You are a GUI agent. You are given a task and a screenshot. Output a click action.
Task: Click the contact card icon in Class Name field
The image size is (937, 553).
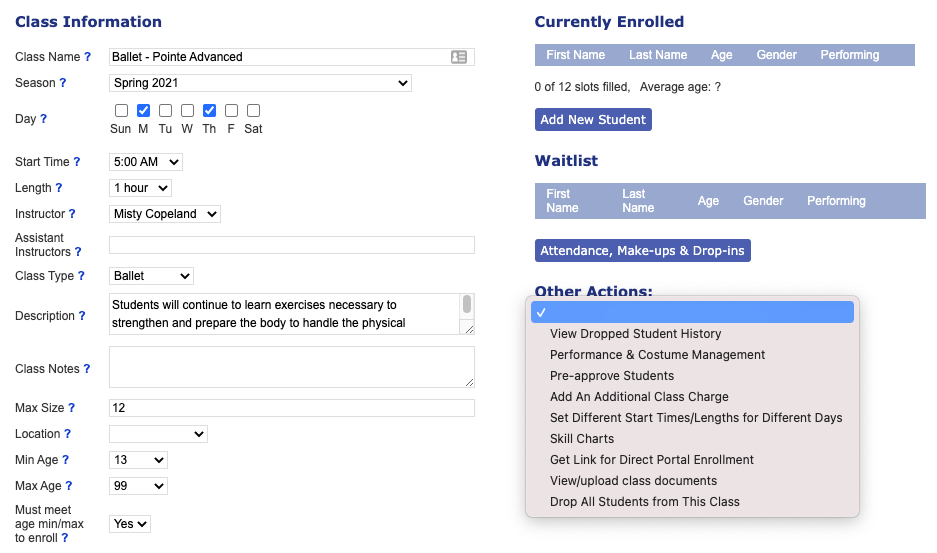(459, 57)
